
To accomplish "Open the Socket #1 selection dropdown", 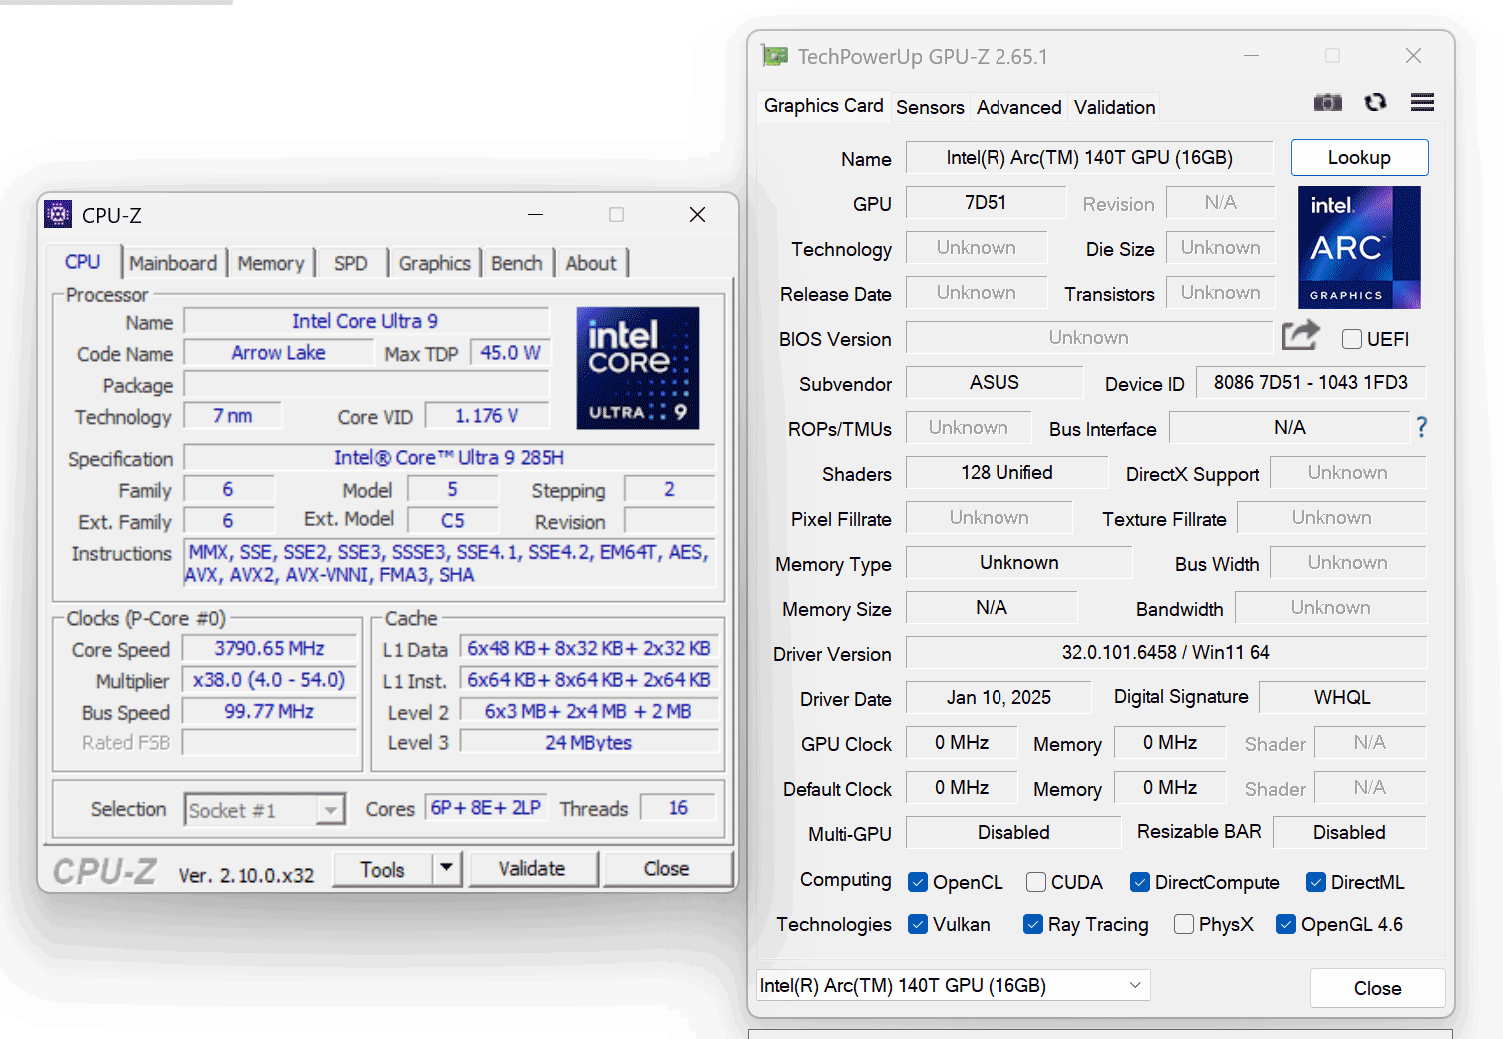I will [x=265, y=810].
